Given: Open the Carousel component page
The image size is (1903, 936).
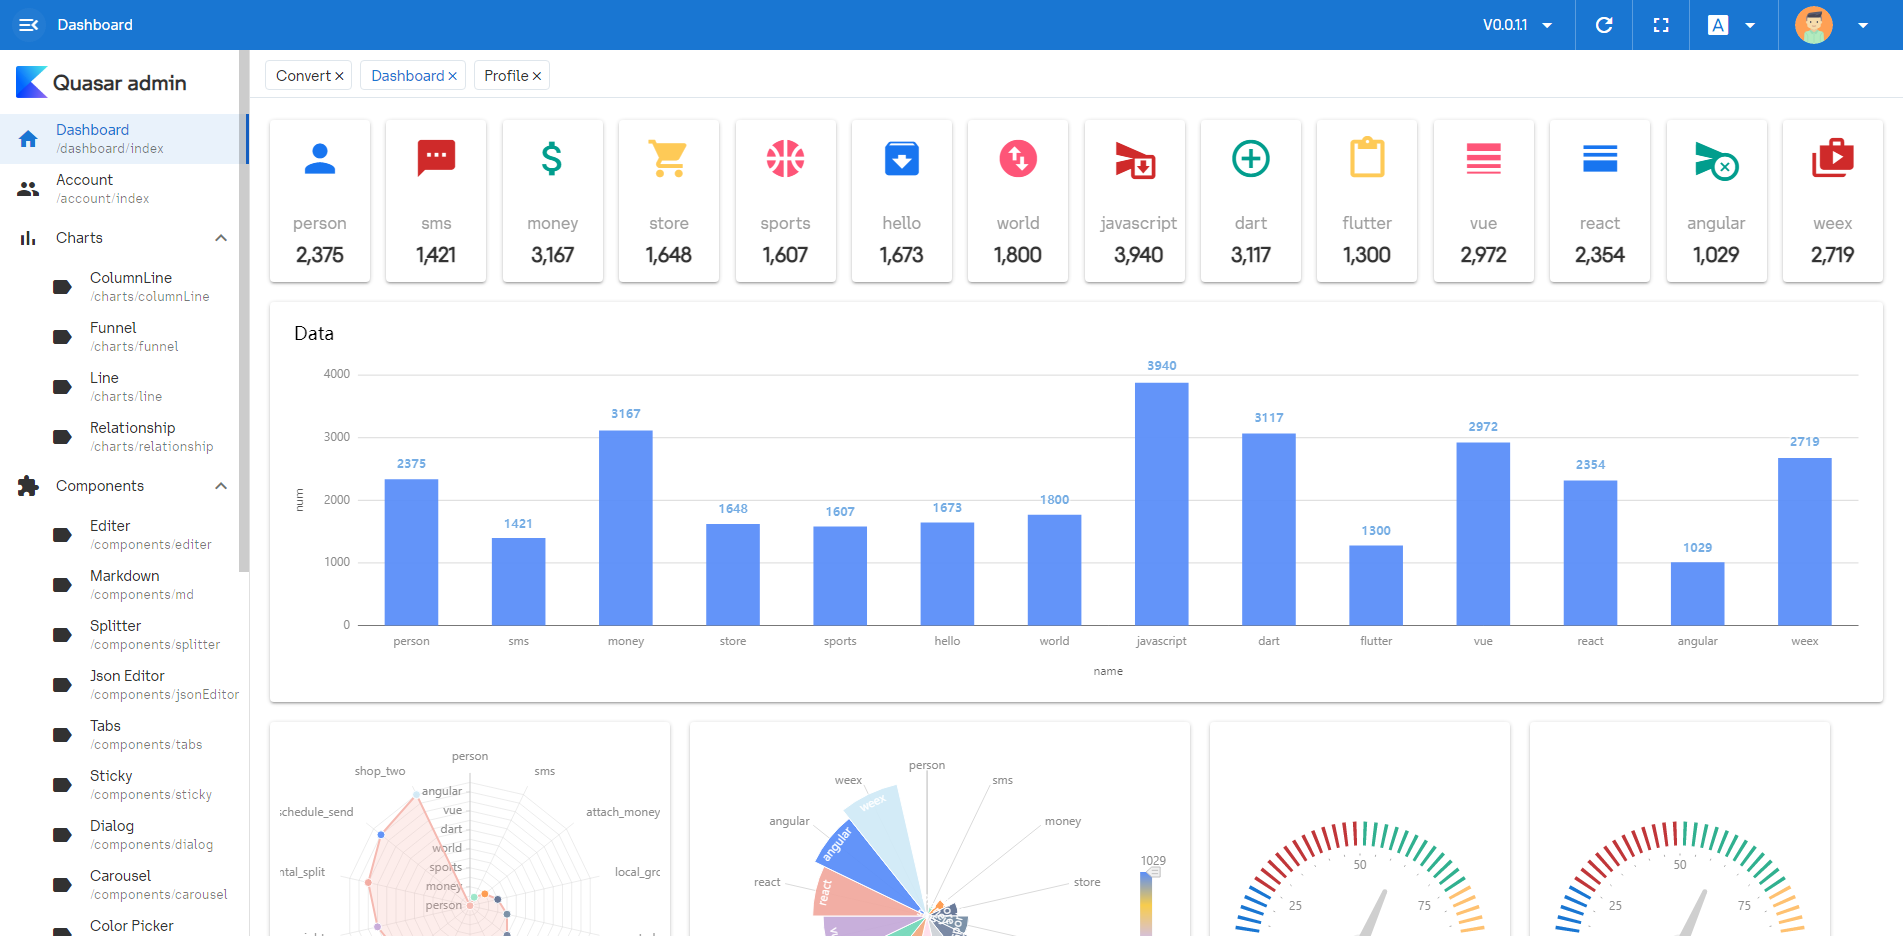Looking at the screenshot, I should [x=120, y=885].
